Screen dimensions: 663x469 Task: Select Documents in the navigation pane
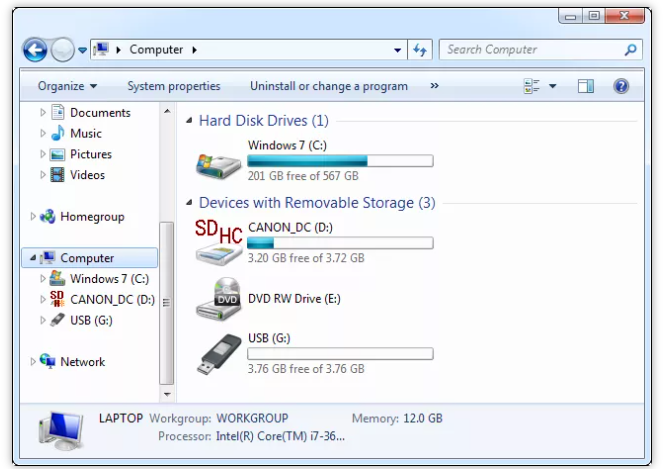click(x=100, y=112)
